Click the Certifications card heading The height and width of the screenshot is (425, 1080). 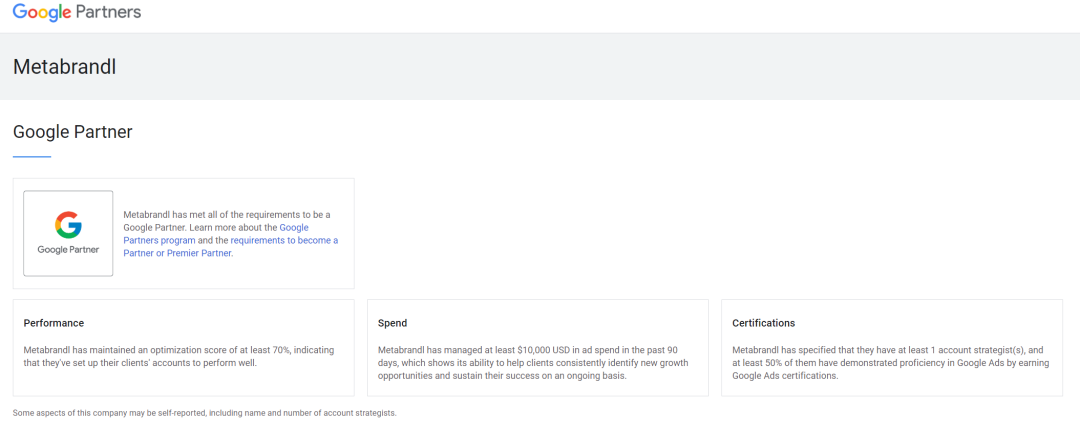point(764,323)
